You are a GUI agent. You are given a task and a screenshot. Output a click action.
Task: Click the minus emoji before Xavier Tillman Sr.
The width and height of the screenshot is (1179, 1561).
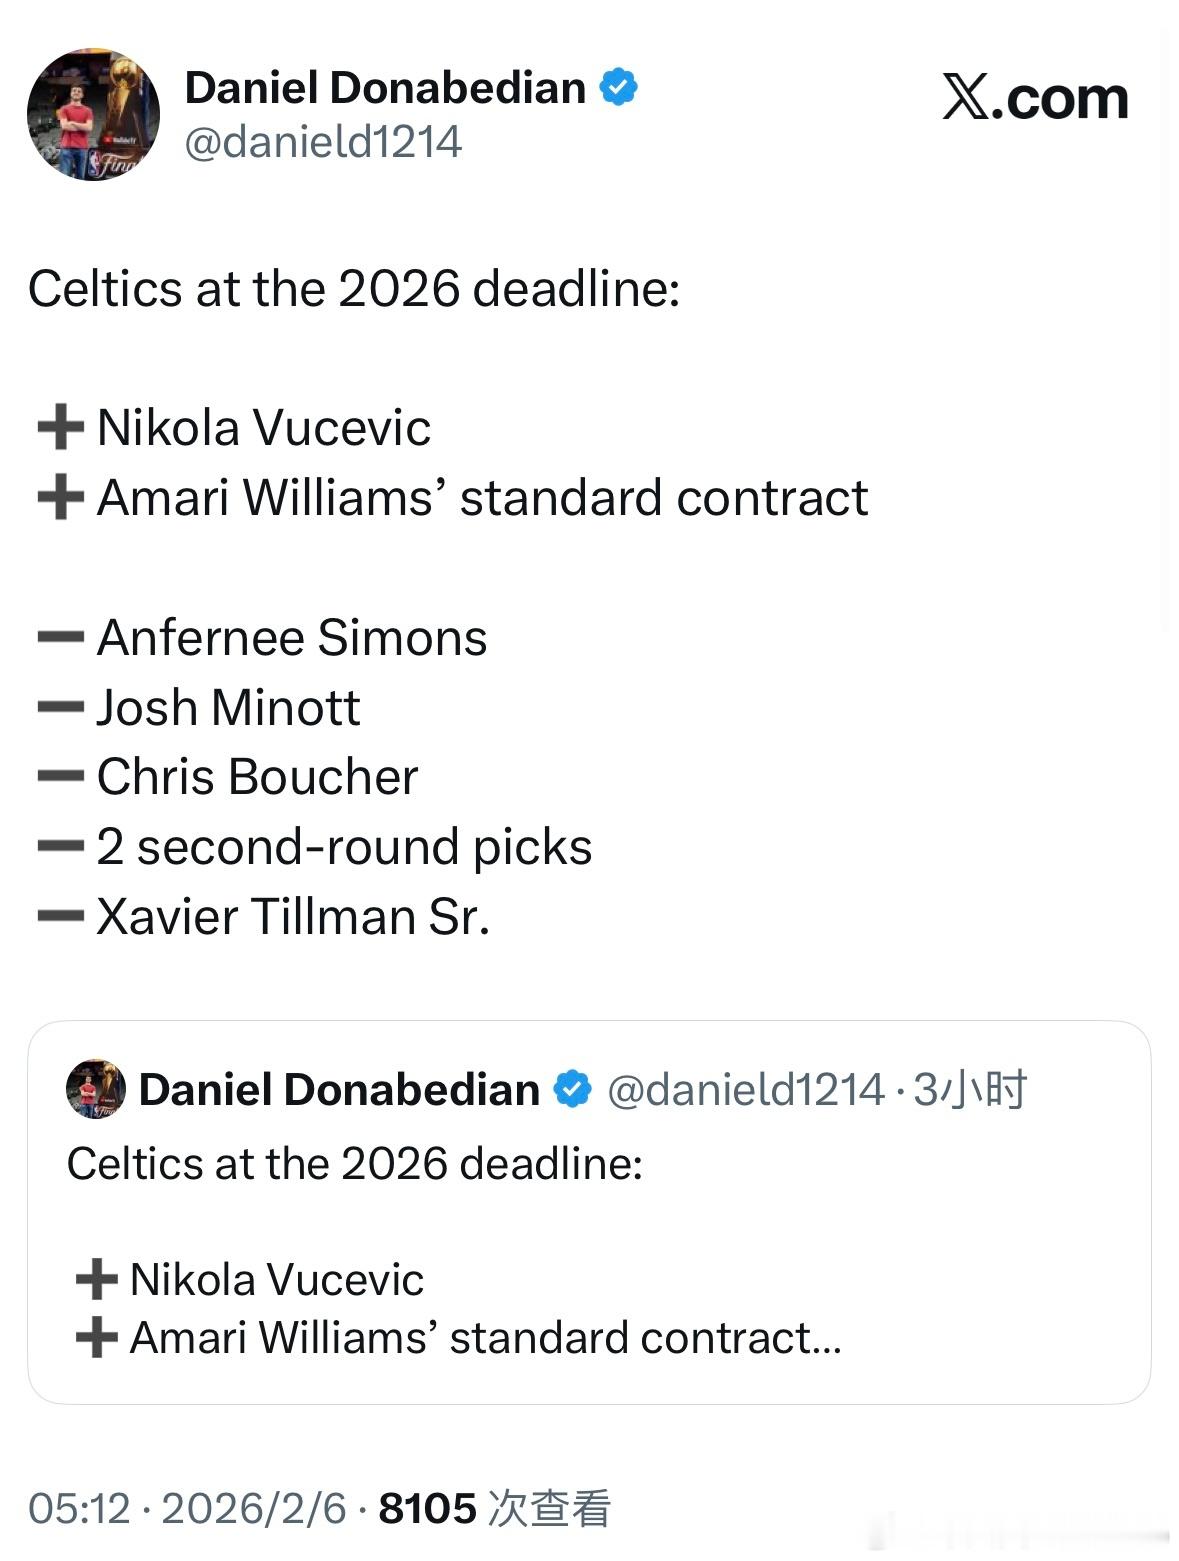click(x=60, y=916)
